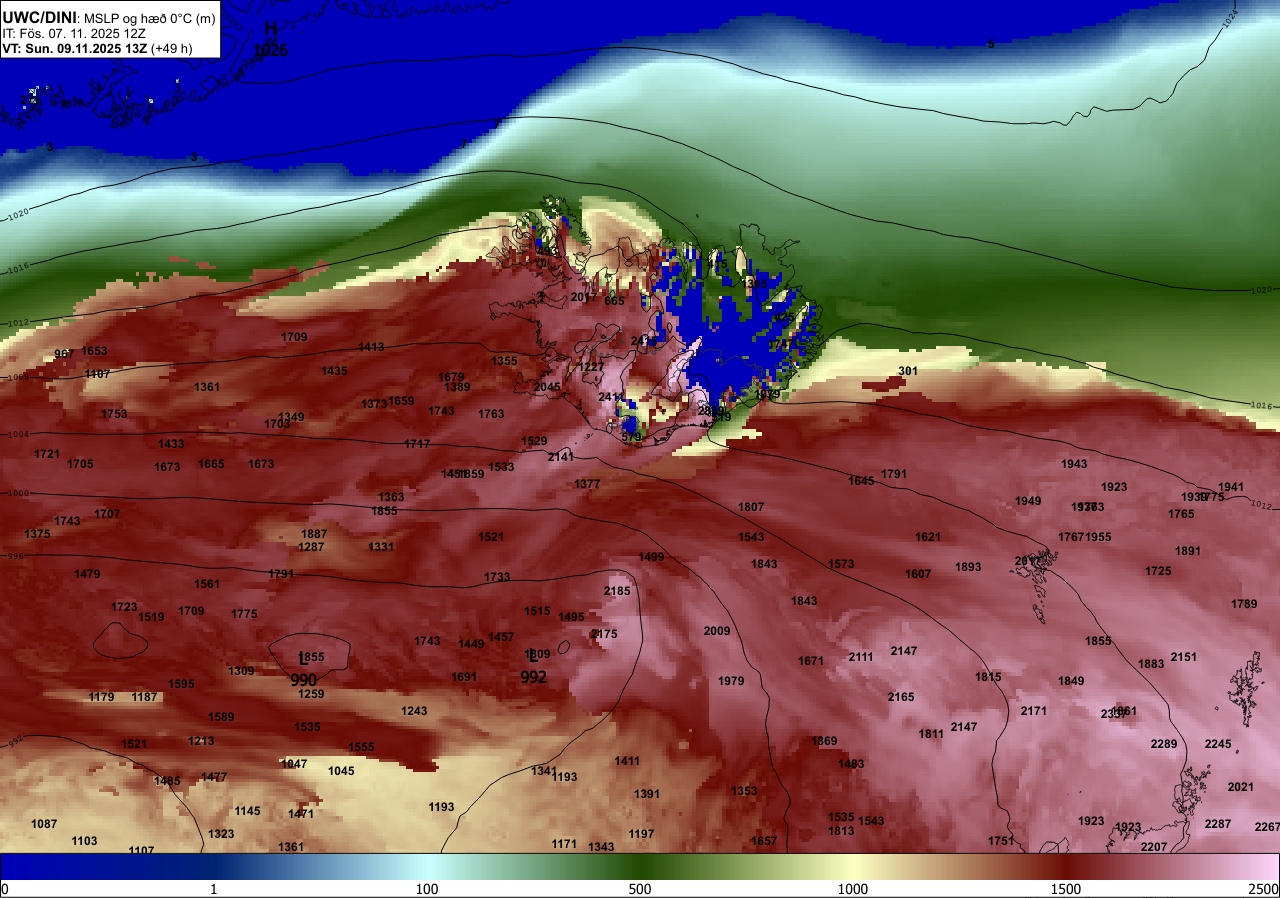Click the height value 1721
The image size is (1280, 898).
point(47,454)
